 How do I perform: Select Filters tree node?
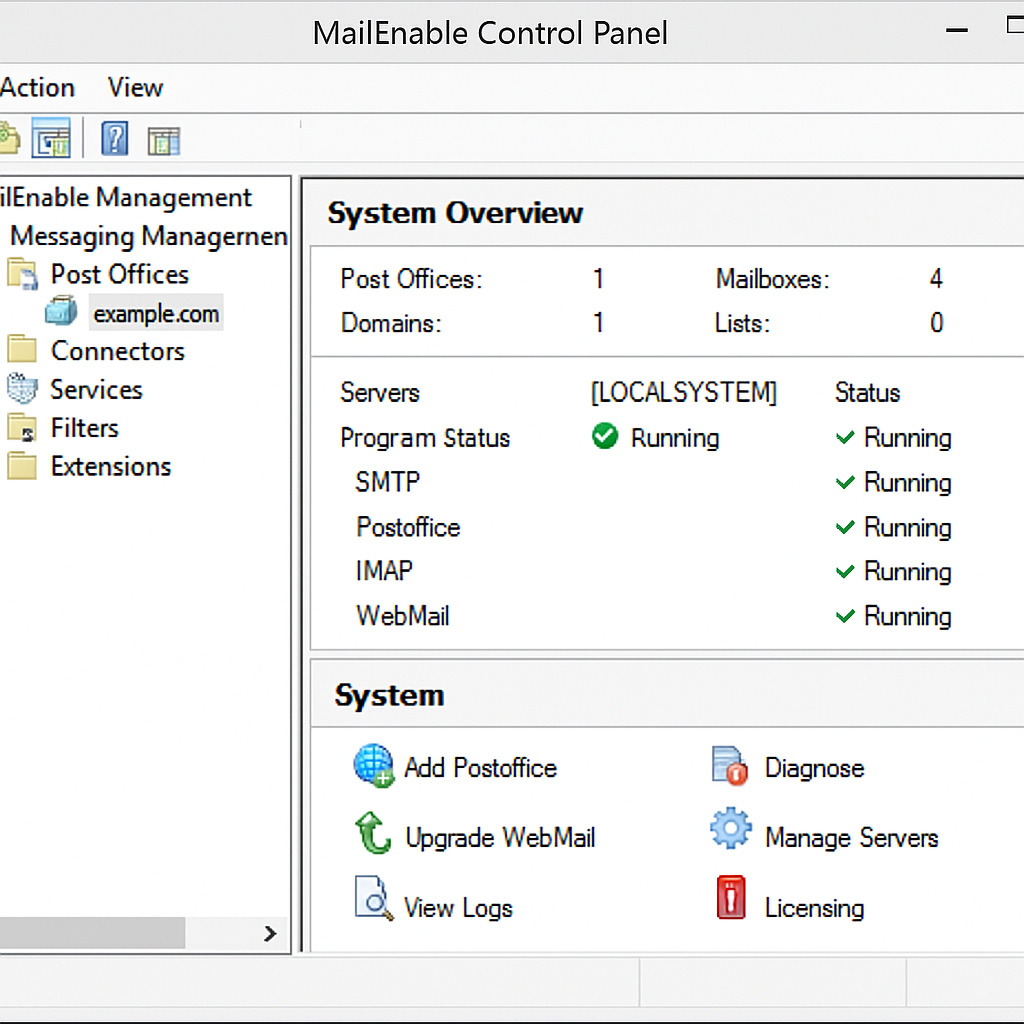click(x=85, y=428)
